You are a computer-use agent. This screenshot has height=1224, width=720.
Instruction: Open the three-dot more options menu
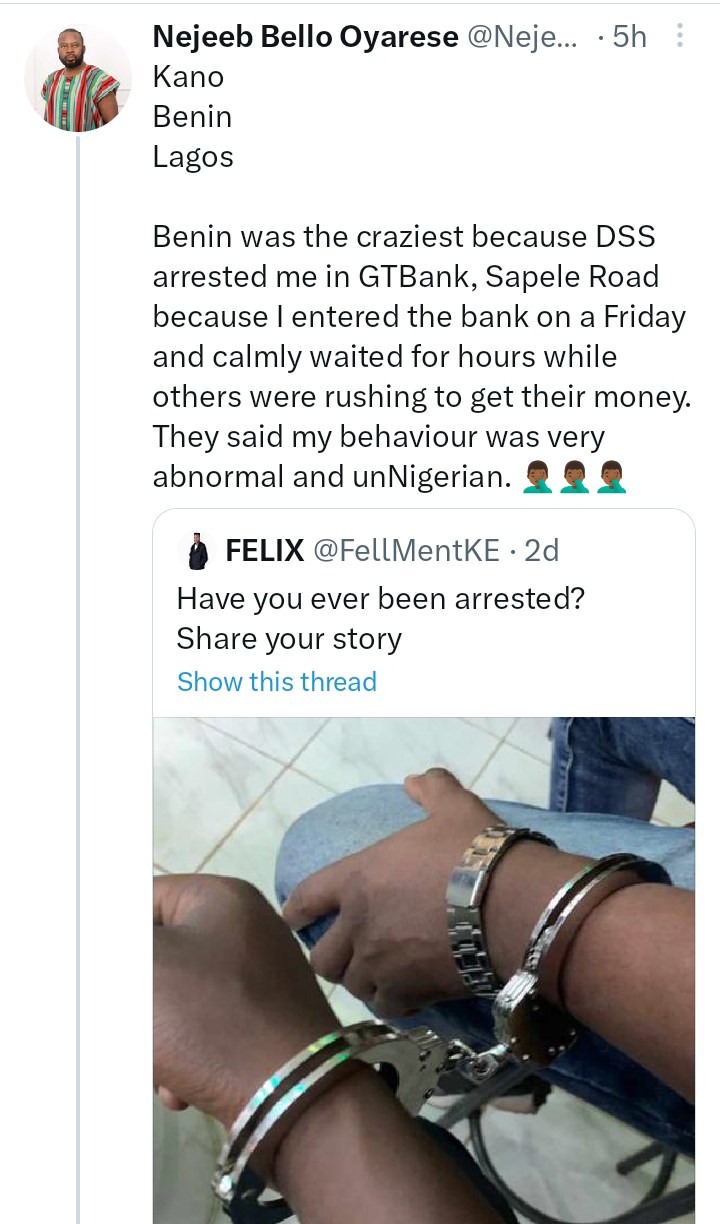680,37
